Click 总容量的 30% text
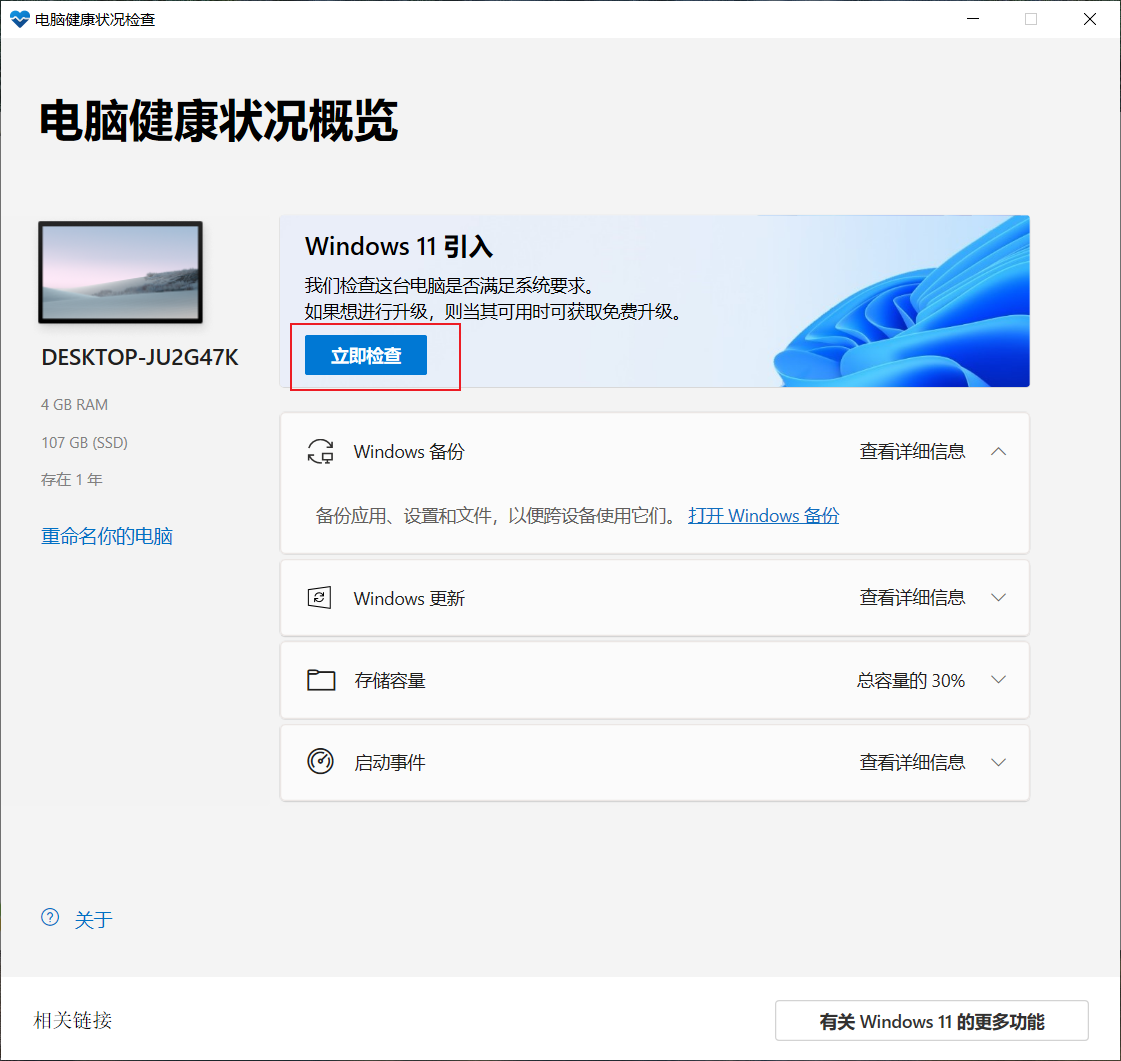Screen dimensions: 1121x1061 pos(911,680)
